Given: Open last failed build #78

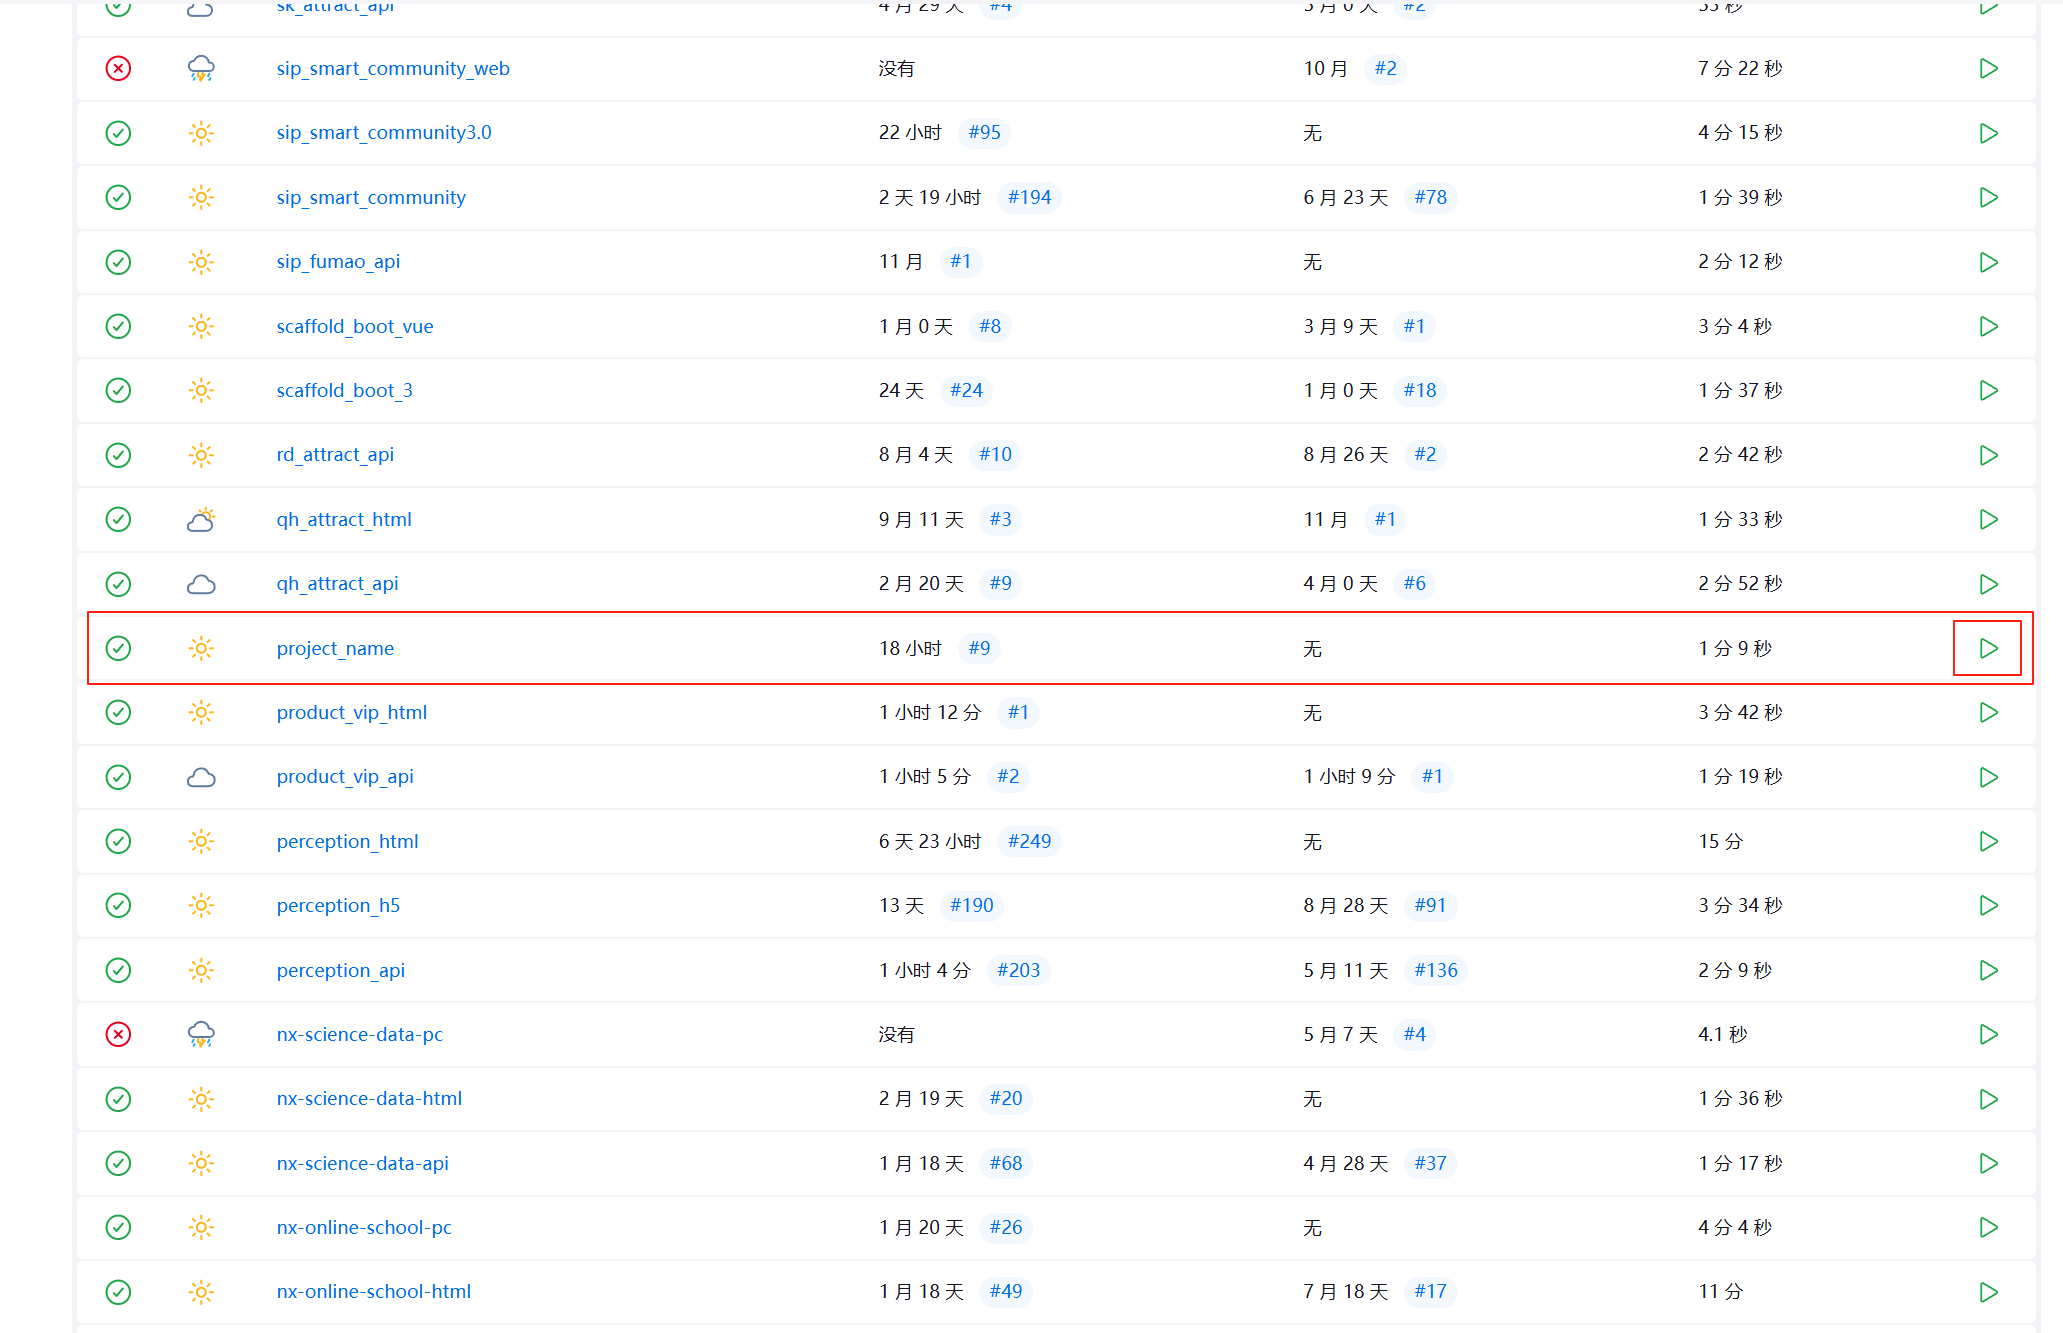Looking at the screenshot, I should (1430, 197).
